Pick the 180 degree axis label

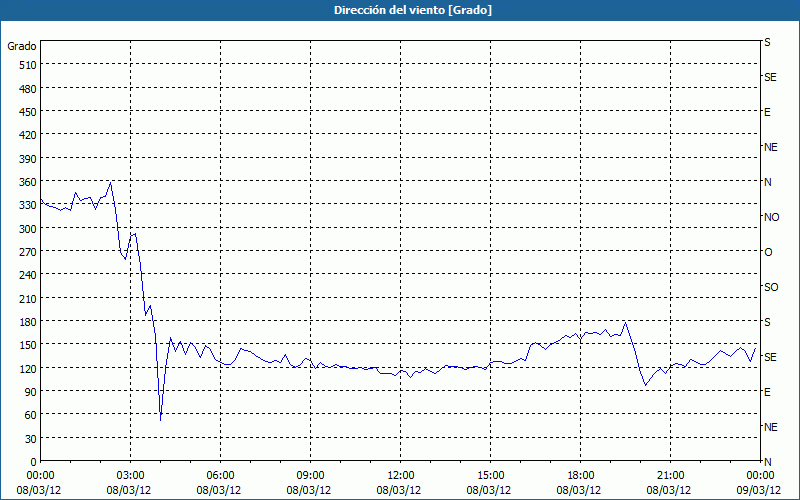pyautogui.click(x=28, y=321)
